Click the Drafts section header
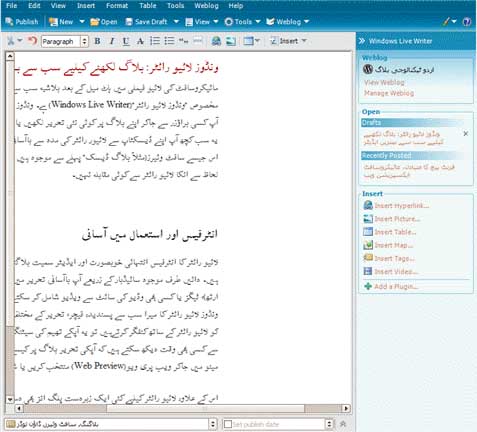This screenshot has width=477, height=432. point(412,123)
